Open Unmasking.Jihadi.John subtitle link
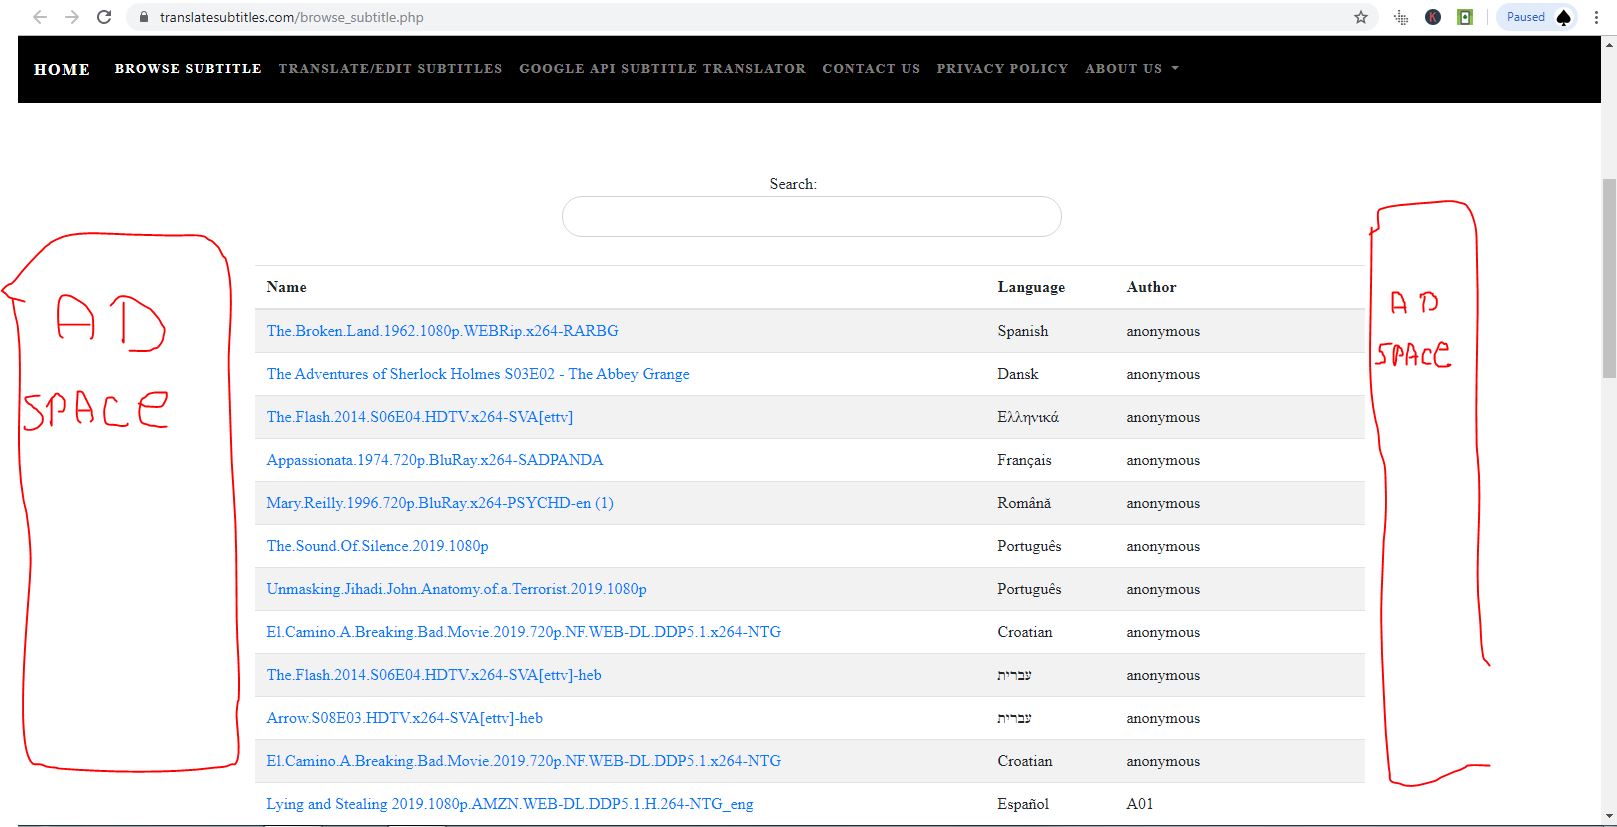Viewport: 1617px width, 827px height. tap(456, 589)
